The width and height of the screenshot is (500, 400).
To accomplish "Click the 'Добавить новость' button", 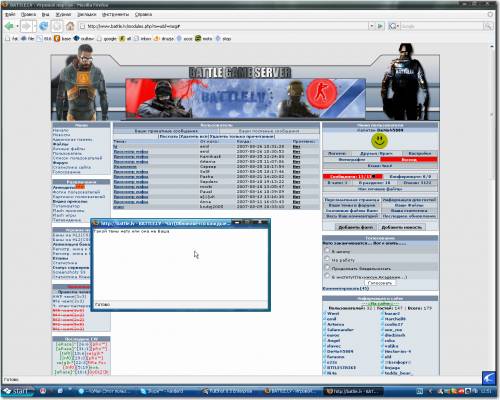I will (x=402, y=227).
